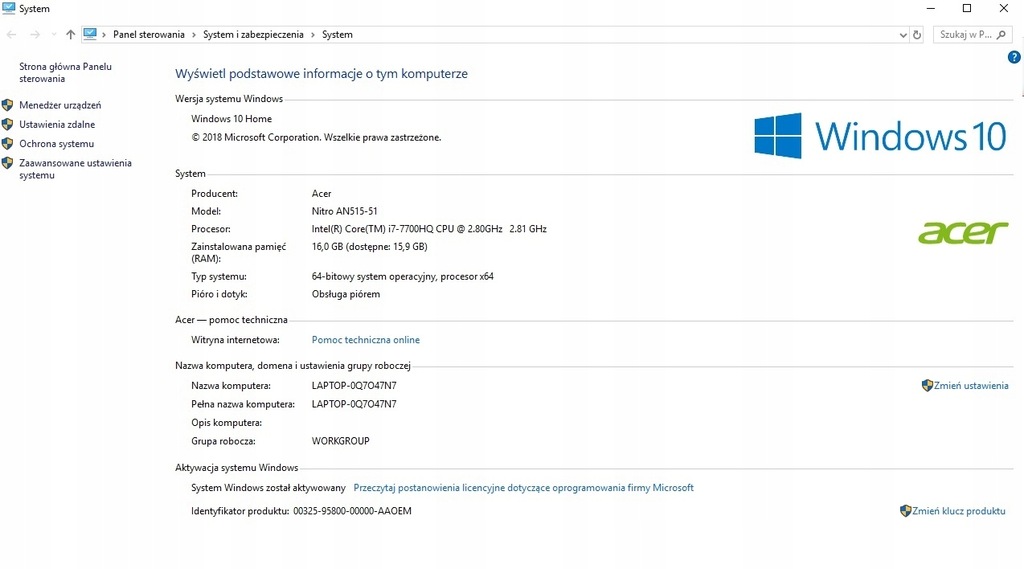Screen dimensions: 1024x569
Task: Select the product ID 00325-95800-00000-AAOEM
Action: pos(352,511)
